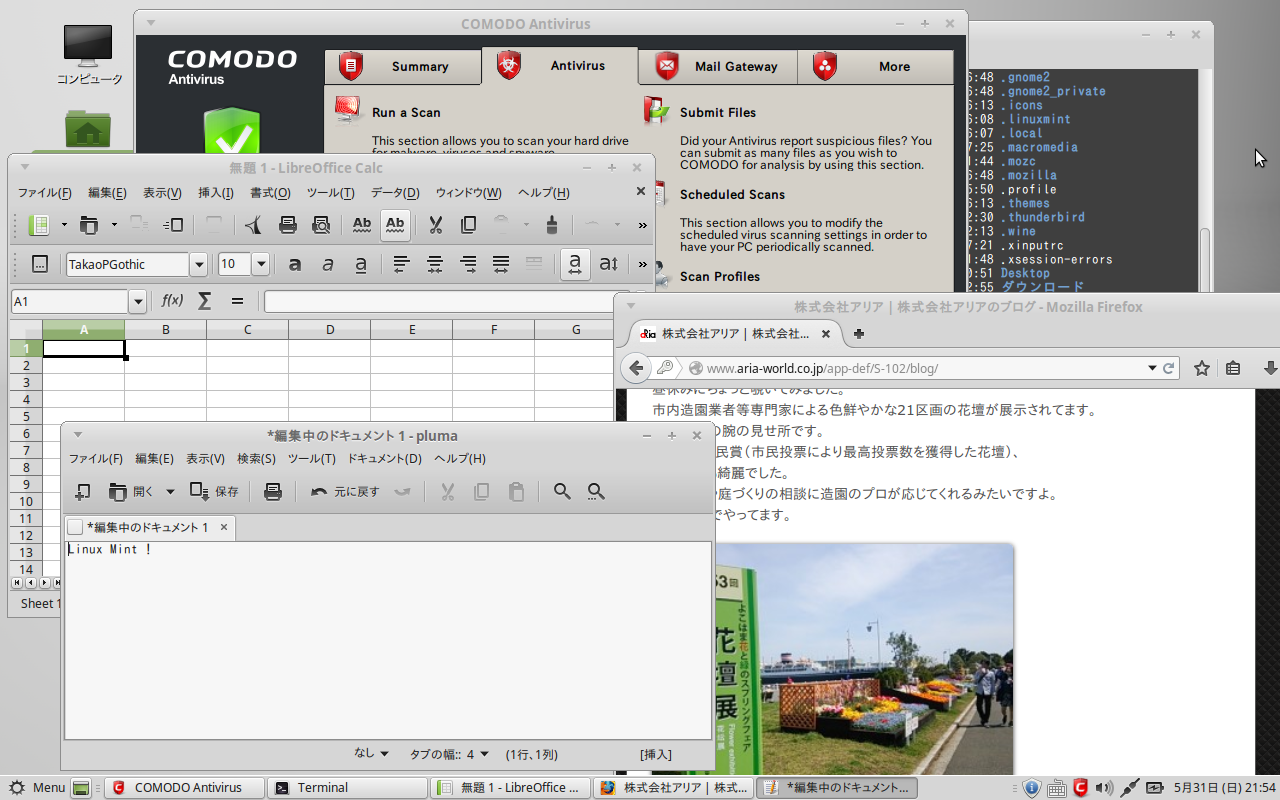Open the Mint Menu button
1280x800 pixels.
[37, 788]
